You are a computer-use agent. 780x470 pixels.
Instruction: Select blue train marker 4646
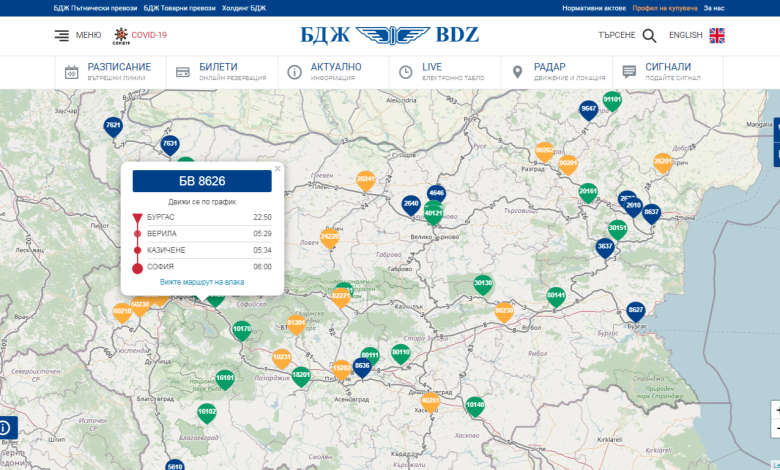(x=436, y=193)
